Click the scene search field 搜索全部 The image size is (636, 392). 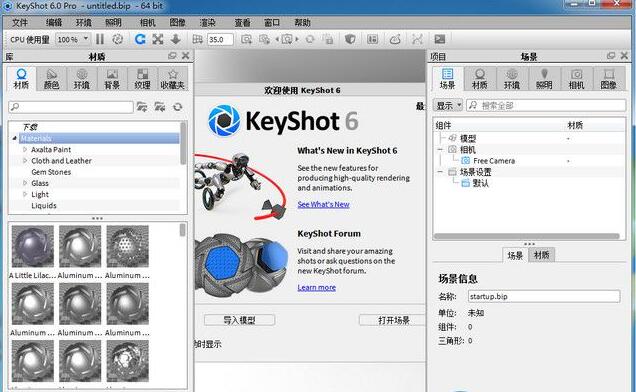(x=546, y=106)
